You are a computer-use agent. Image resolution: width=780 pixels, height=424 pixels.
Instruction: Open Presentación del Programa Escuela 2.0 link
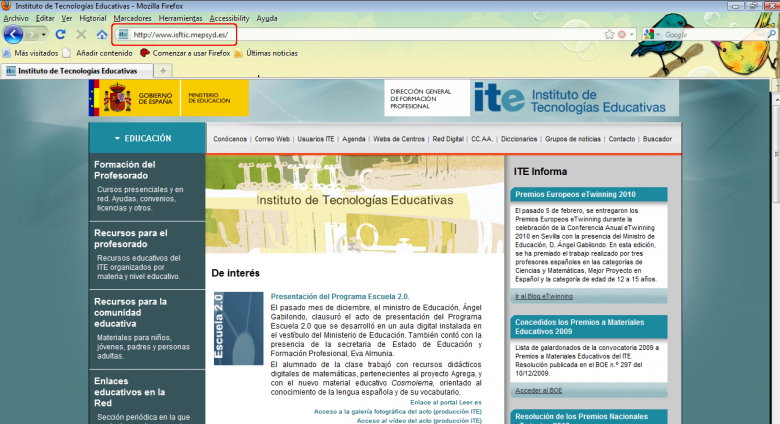[340, 297]
